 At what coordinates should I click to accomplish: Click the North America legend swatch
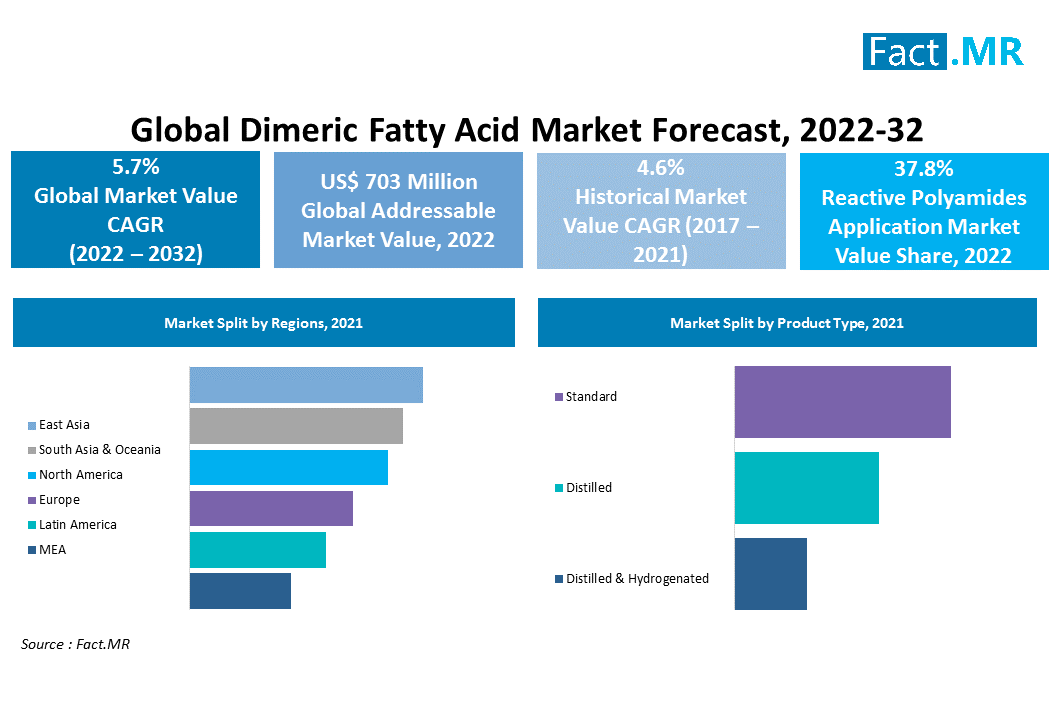click(x=32, y=476)
